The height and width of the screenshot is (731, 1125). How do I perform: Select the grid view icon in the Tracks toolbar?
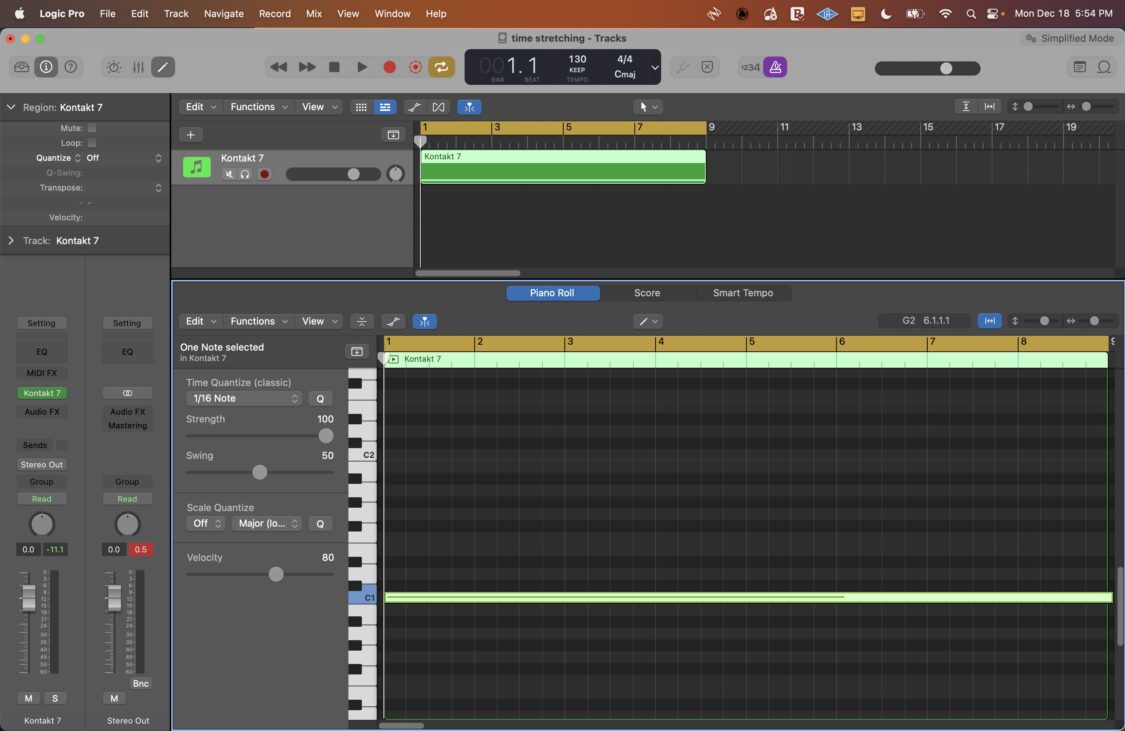[361, 106]
